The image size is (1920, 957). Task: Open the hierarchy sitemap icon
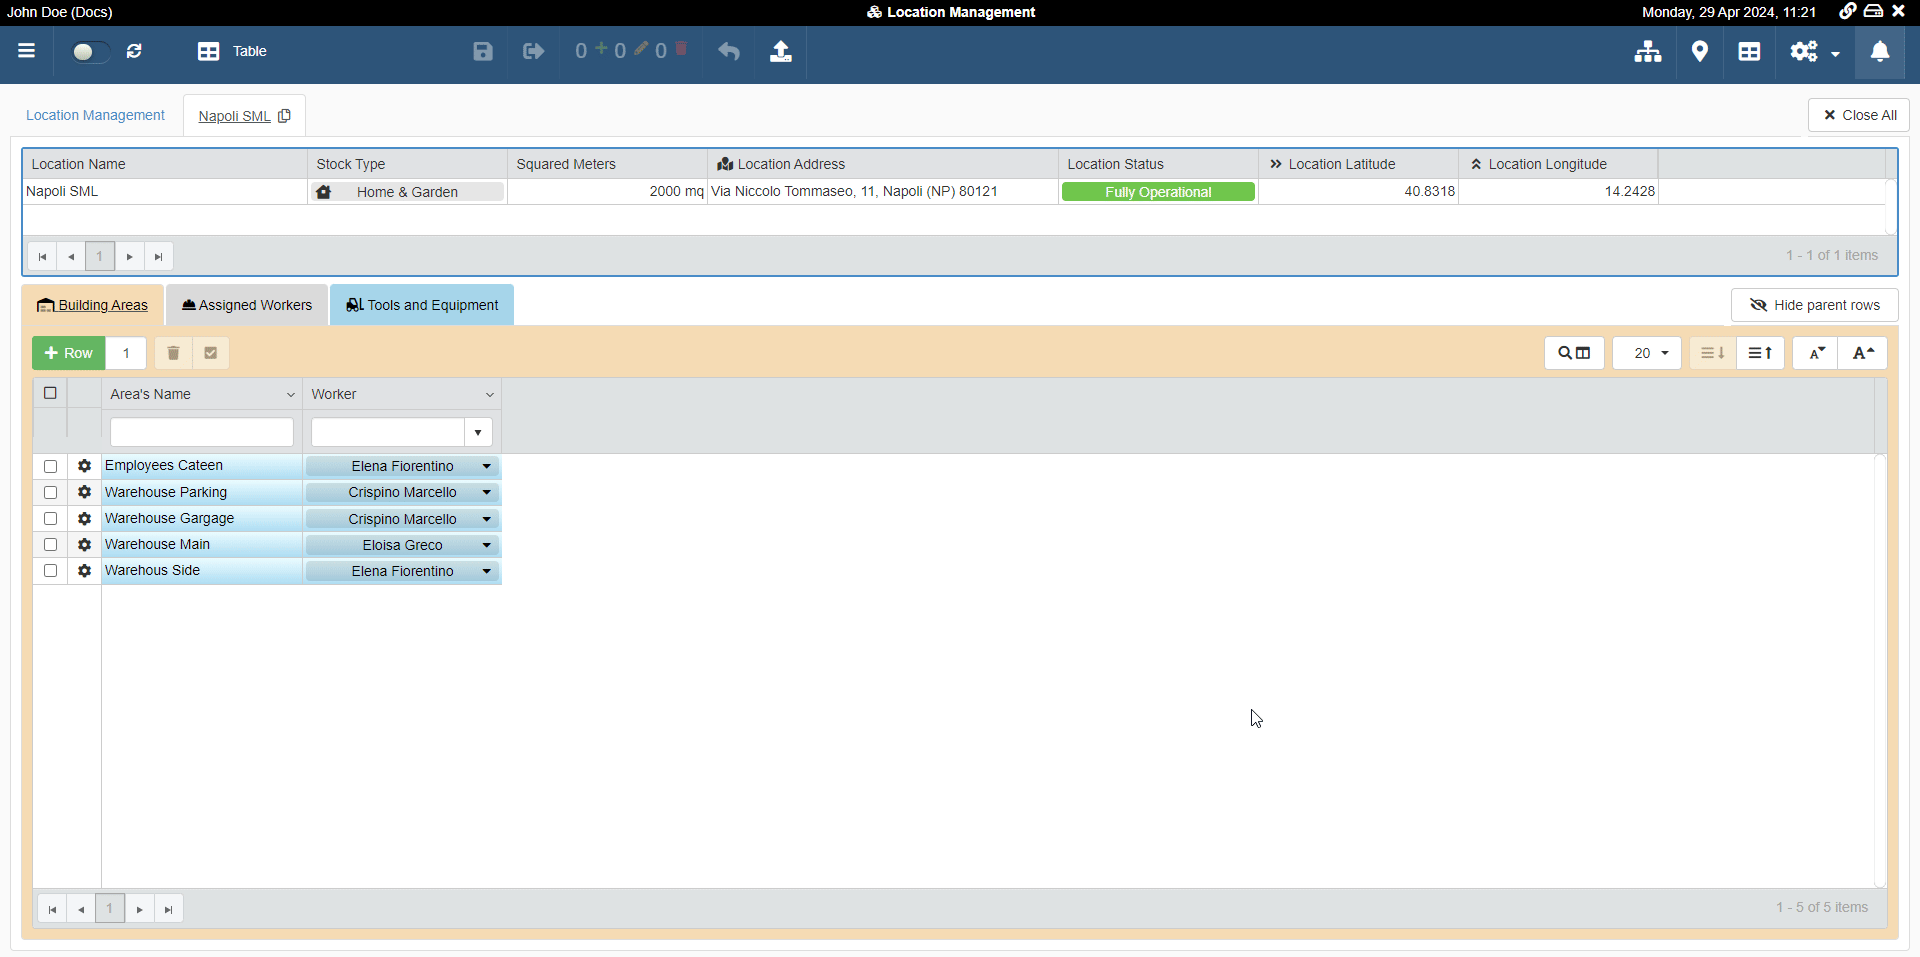coord(1647,51)
